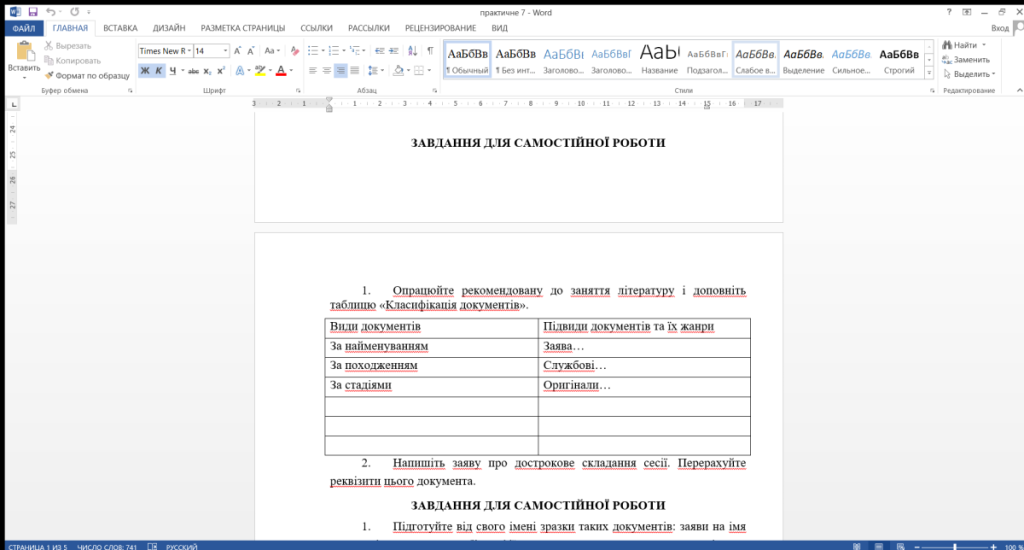Viewport: 1024px width, 550px height.
Task: Select the Название style thumbnail
Action: tap(659, 59)
